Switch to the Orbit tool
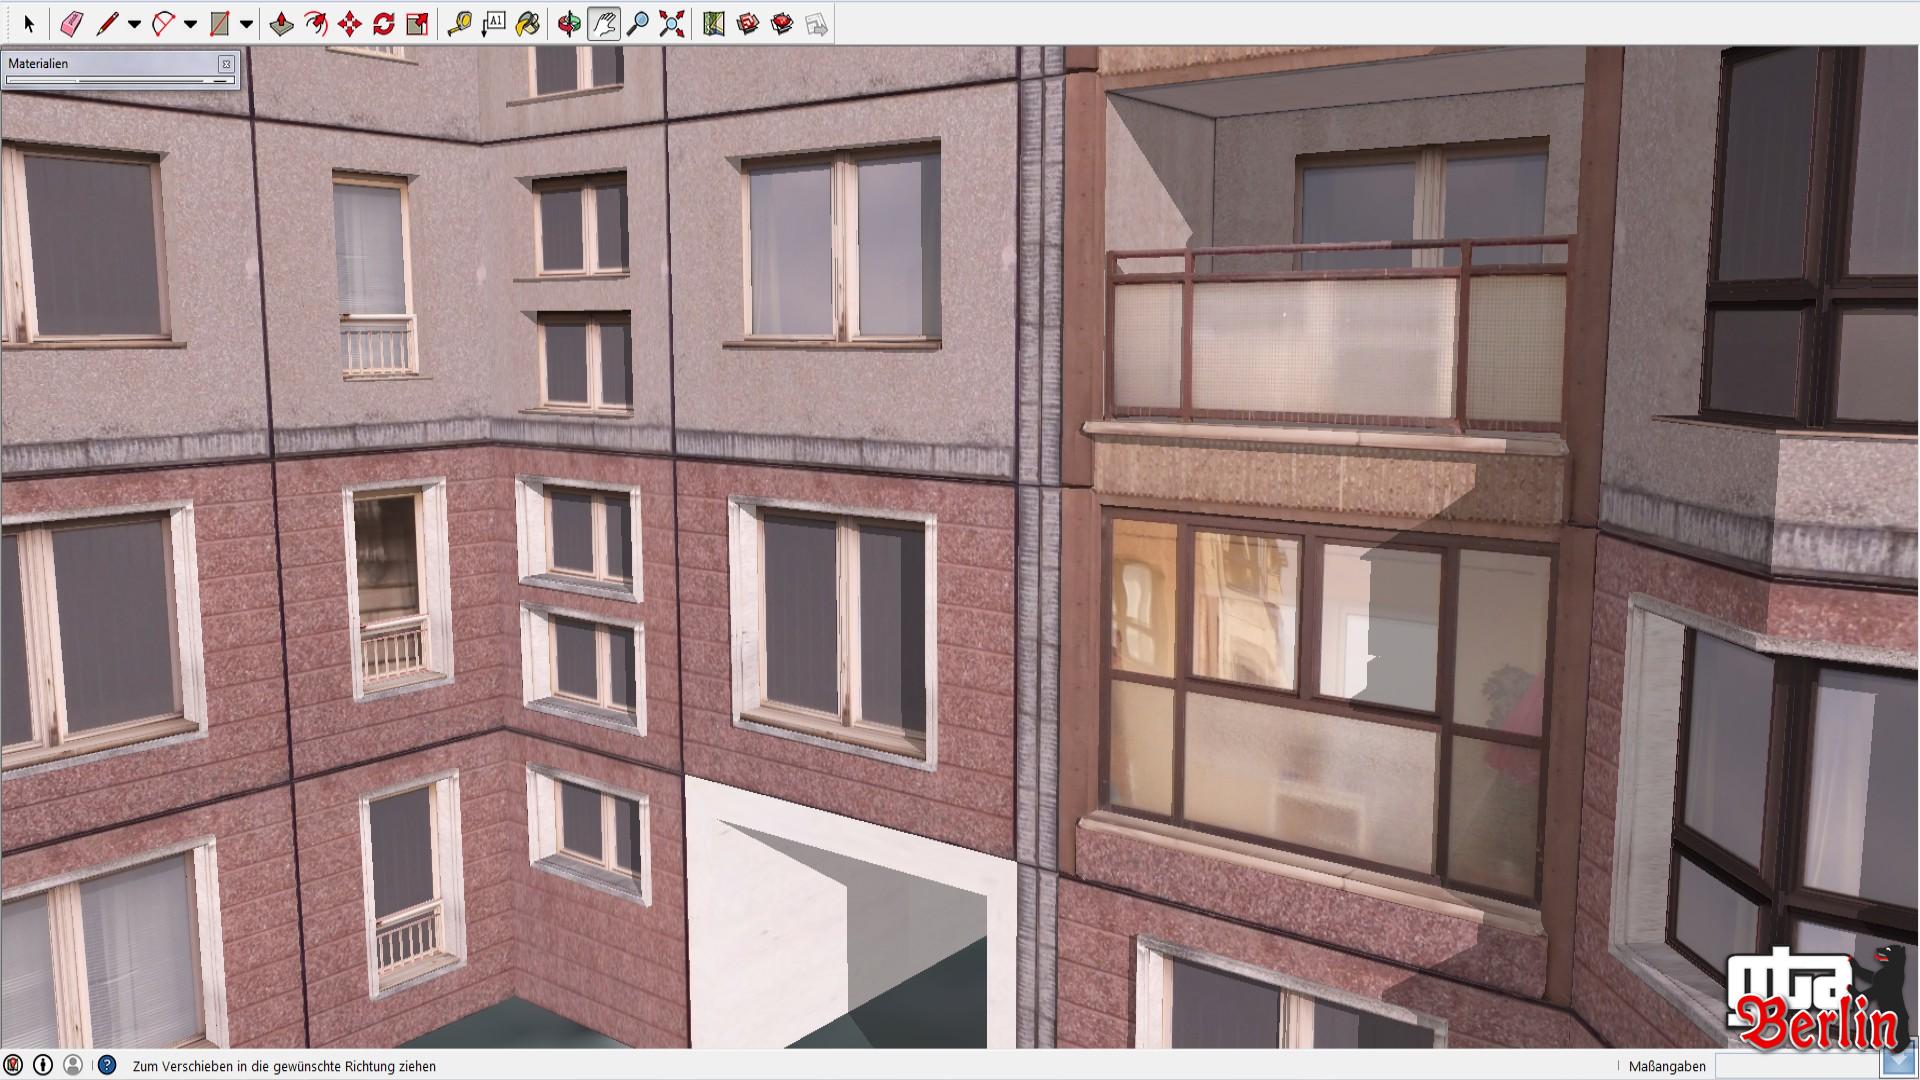 (569, 24)
